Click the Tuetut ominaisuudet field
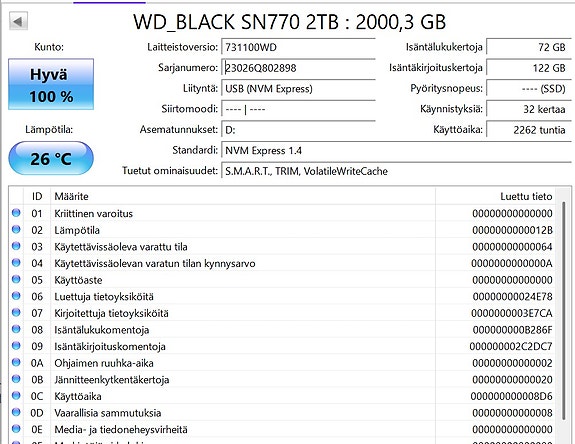Image resolution: width=575 pixels, height=444 pixels. pyautogui.click(x=396, y=171)
